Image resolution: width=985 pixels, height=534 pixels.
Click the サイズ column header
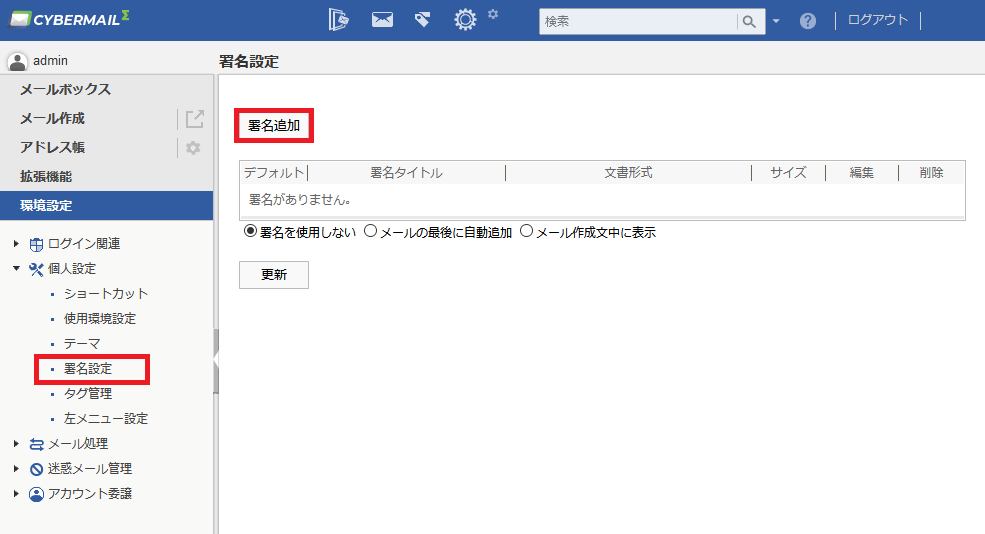788,173
